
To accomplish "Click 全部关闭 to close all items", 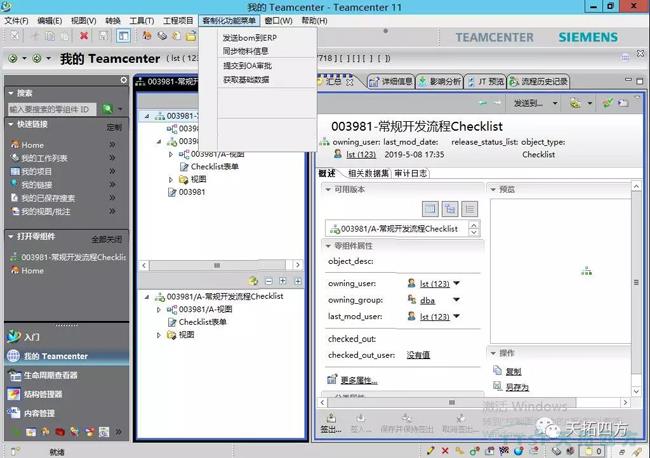I will tap(107, 239).
